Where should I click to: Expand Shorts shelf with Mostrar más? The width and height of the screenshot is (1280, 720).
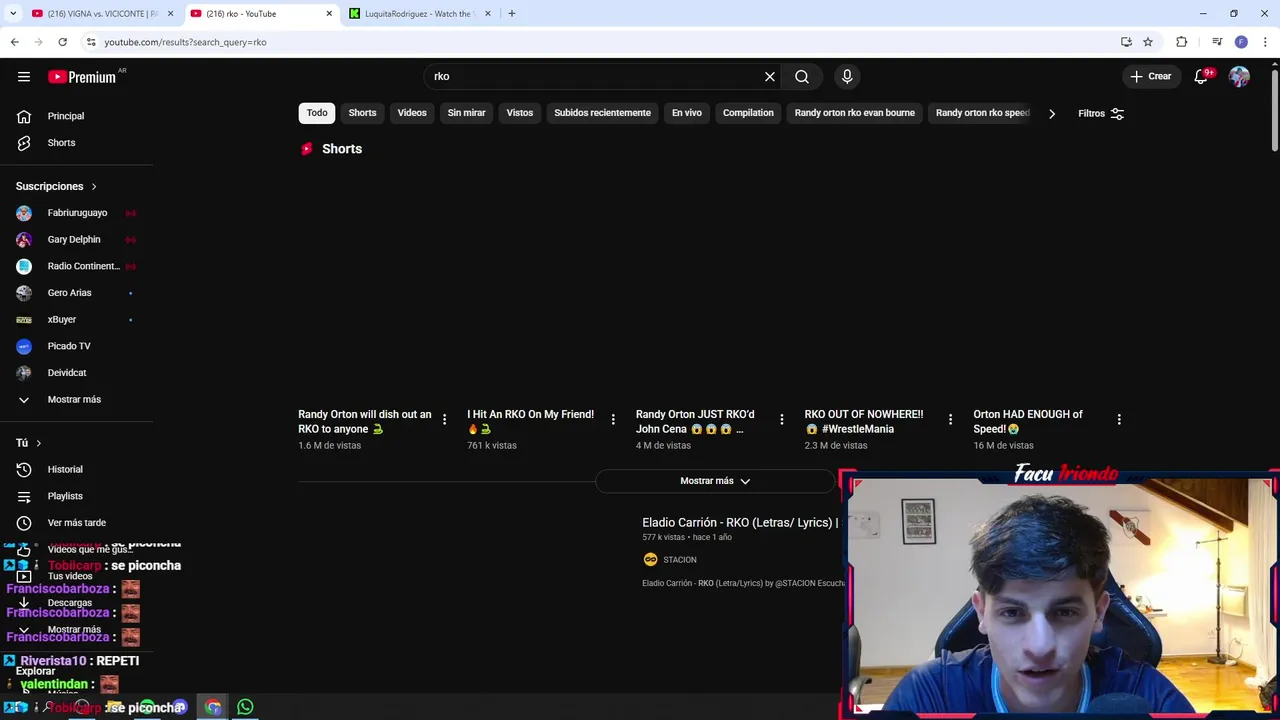(x=715, y=481)
